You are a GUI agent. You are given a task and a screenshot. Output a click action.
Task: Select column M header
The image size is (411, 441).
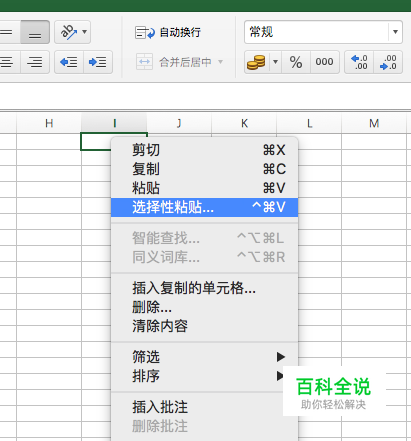(x=374, y=123)
